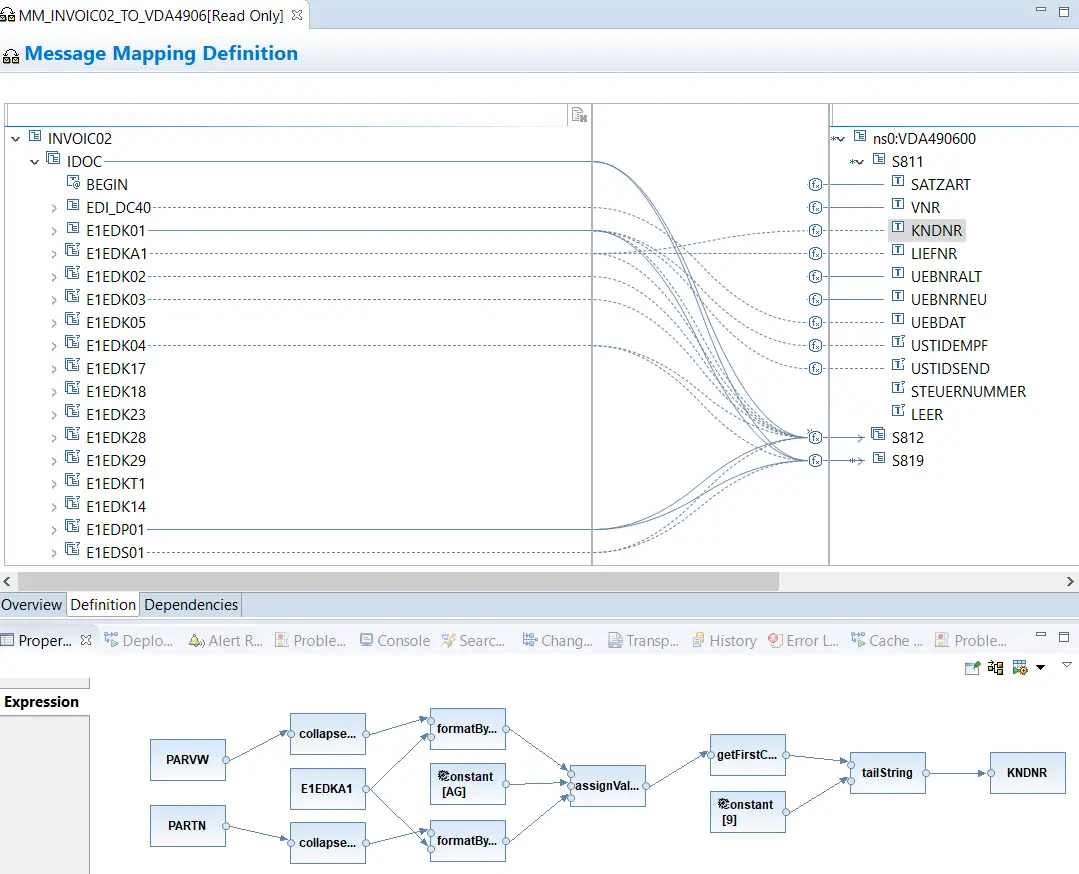
Task: Expand the E1EDP01 segment
Action: point(54,530)
